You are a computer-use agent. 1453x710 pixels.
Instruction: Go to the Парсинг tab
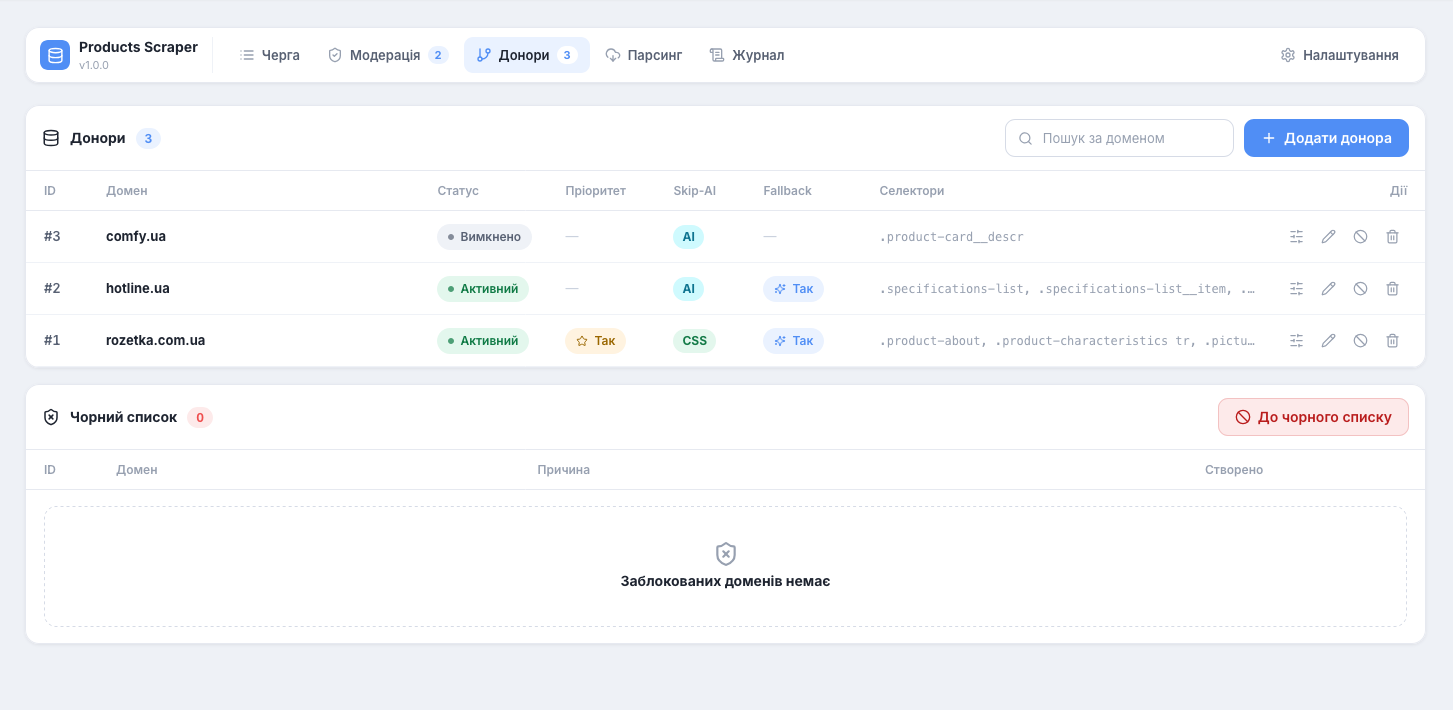coord(644,55)
